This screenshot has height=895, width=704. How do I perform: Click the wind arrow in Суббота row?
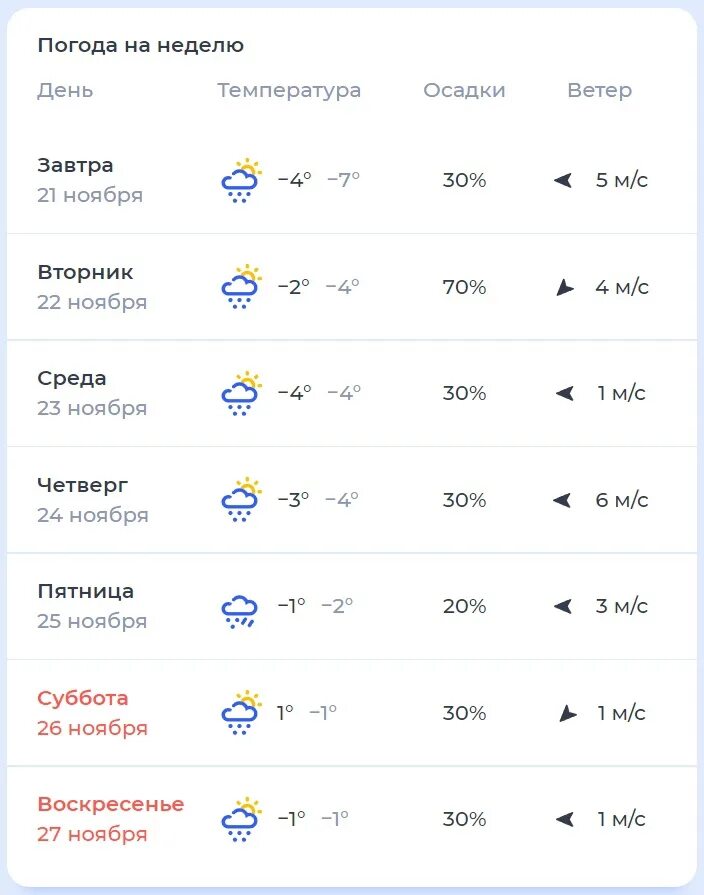[567, 713]
